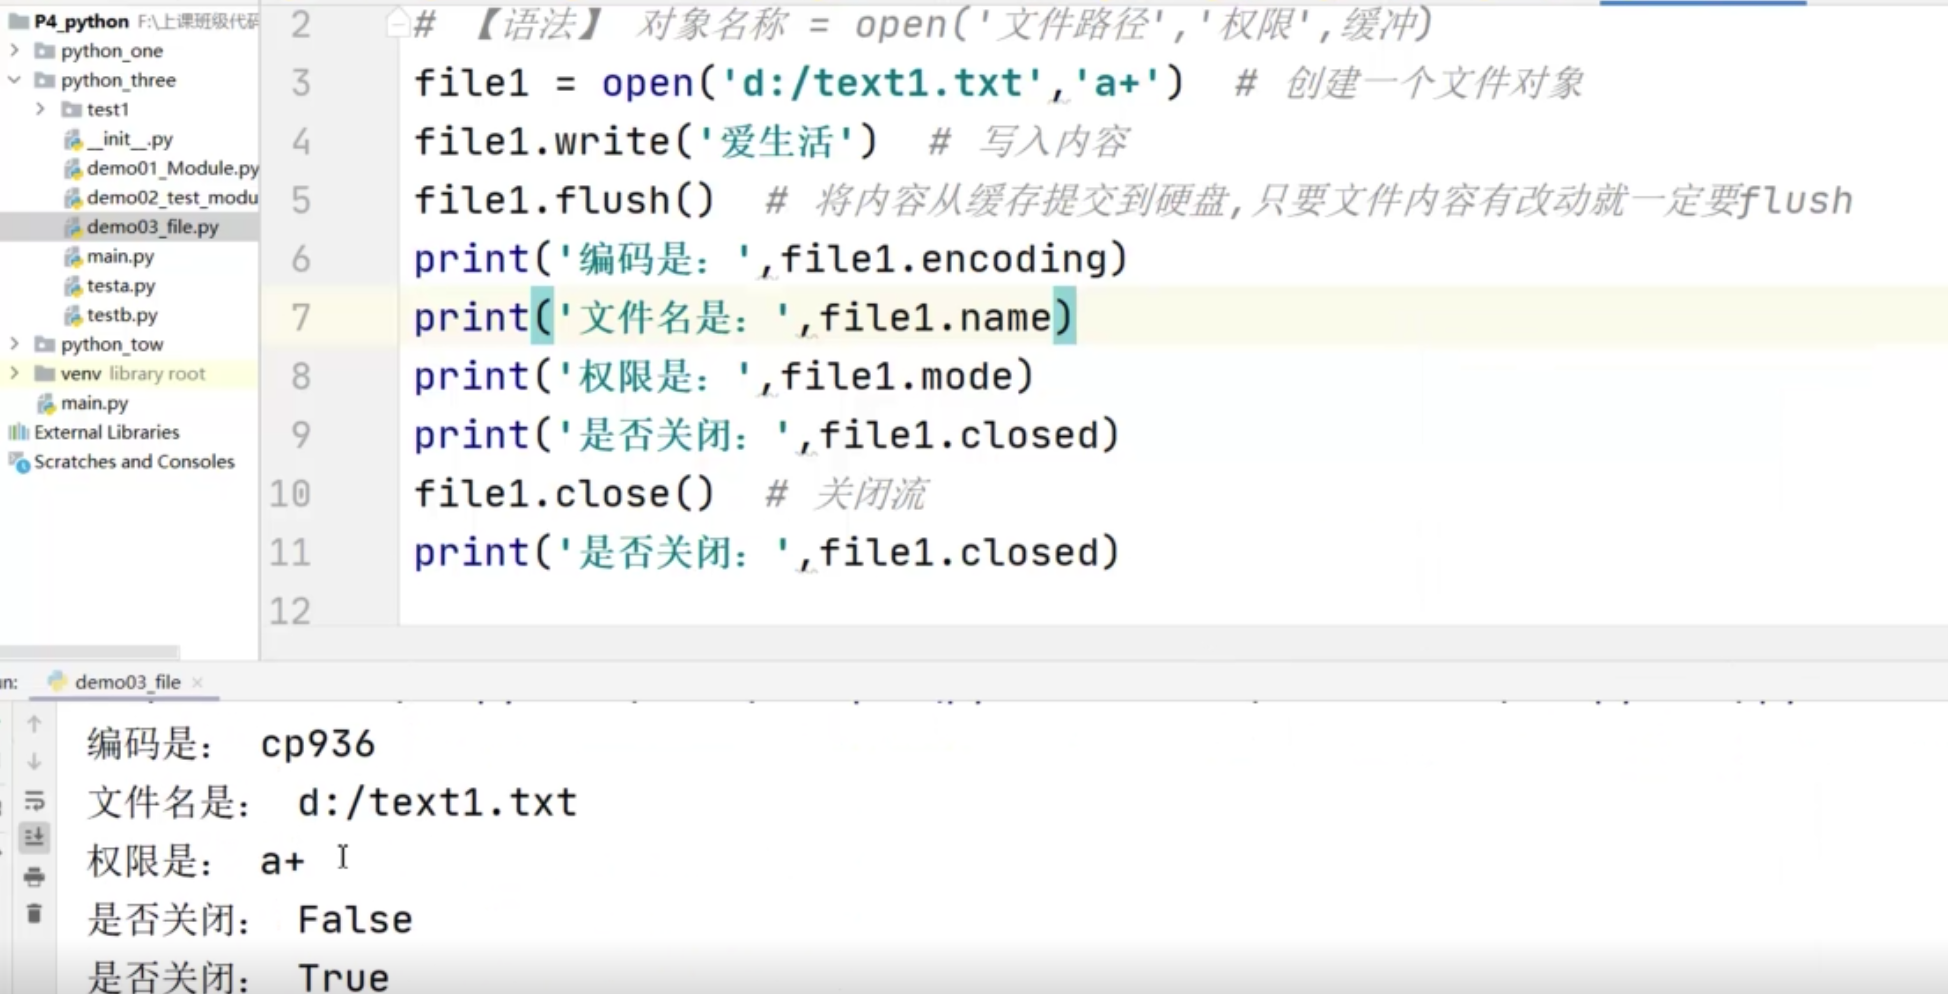Click line number 10 in gutter

click(x=290, y=494)
